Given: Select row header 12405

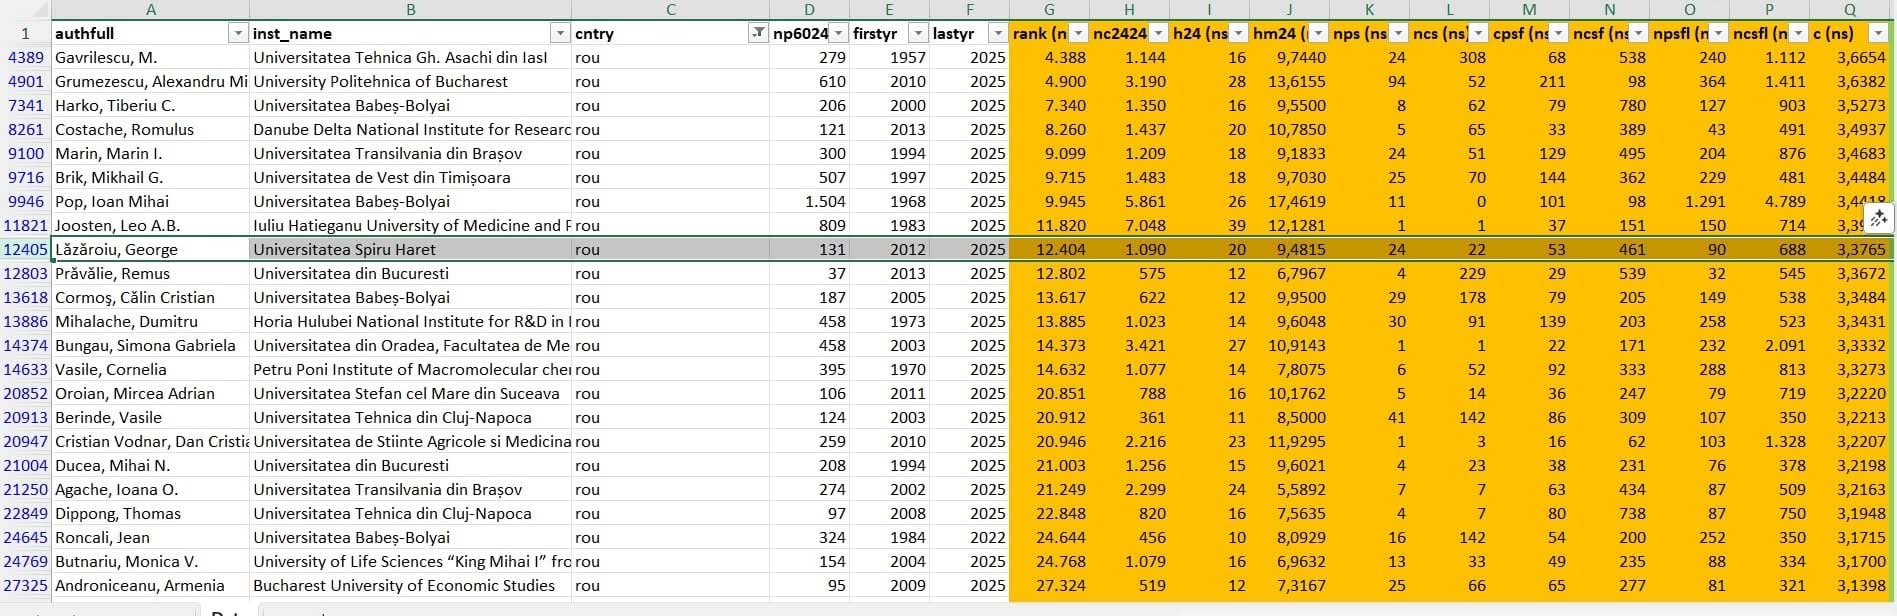Looking at the screenshot, I should 25,250.
